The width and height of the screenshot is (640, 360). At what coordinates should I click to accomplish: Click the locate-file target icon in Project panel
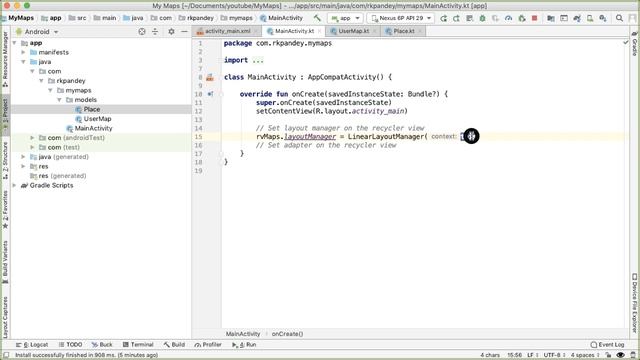click(142, 31)
